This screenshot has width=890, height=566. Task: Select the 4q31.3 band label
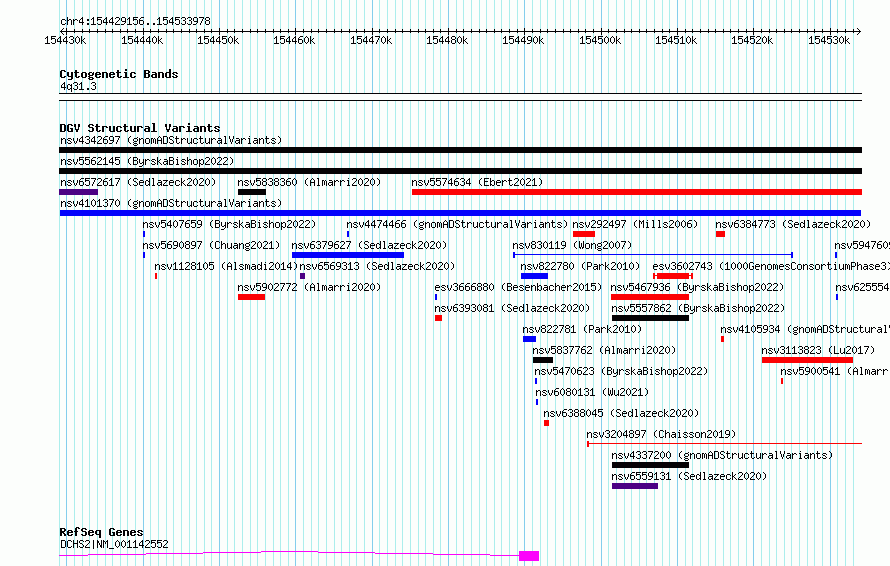[78, 87]
